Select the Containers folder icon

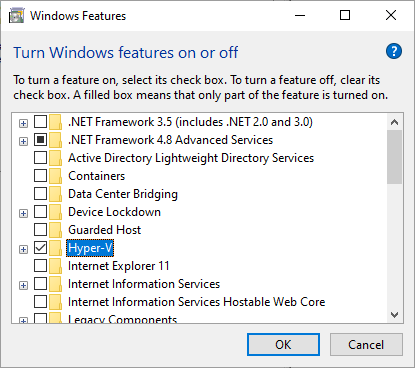55,176
